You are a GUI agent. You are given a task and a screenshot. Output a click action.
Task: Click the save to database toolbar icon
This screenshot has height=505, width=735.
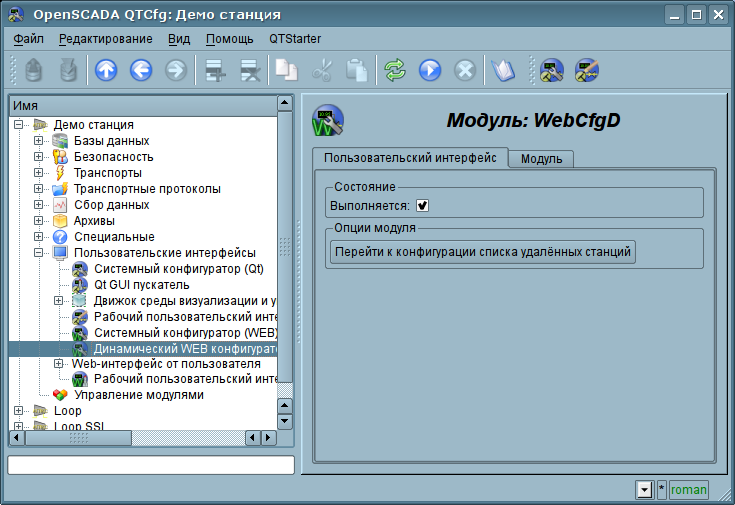(69, 70)
